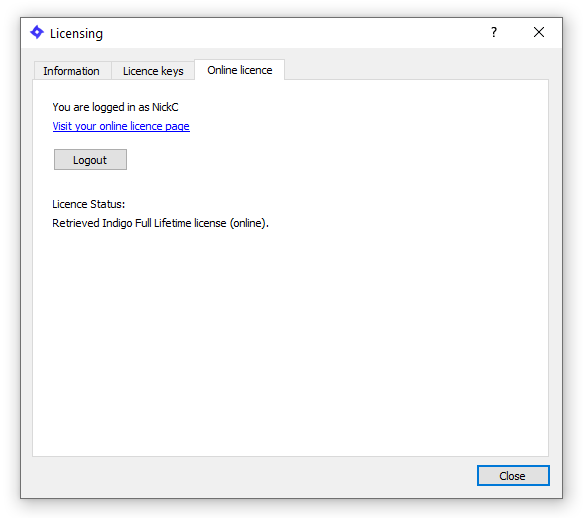
Task: Click the 'You are logged in as NickC' text
Action: click(115, 107)
